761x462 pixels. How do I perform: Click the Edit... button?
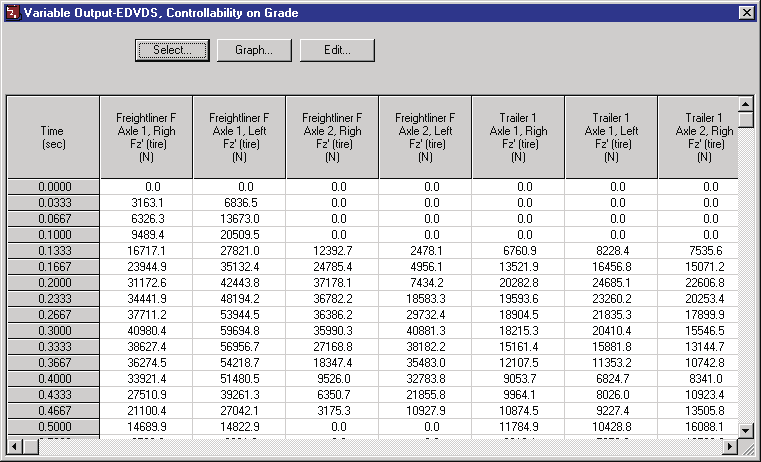(x=337, y=50)
